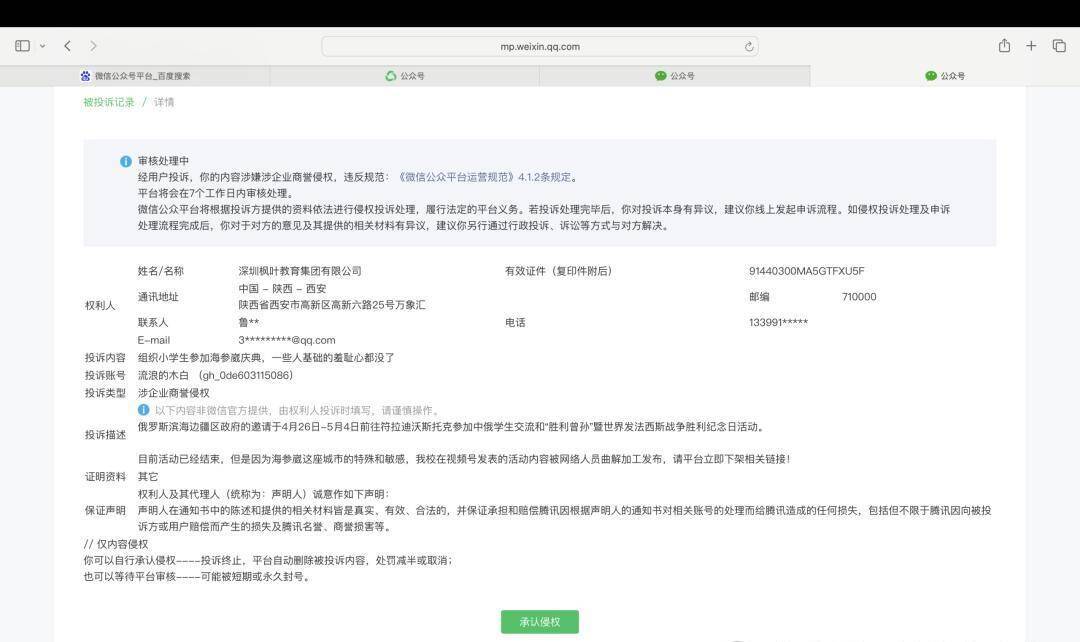Click the contact name 鲁**
Image resolution: width=1080 pixels, height=642 pixels.
[x=249, y=322]
